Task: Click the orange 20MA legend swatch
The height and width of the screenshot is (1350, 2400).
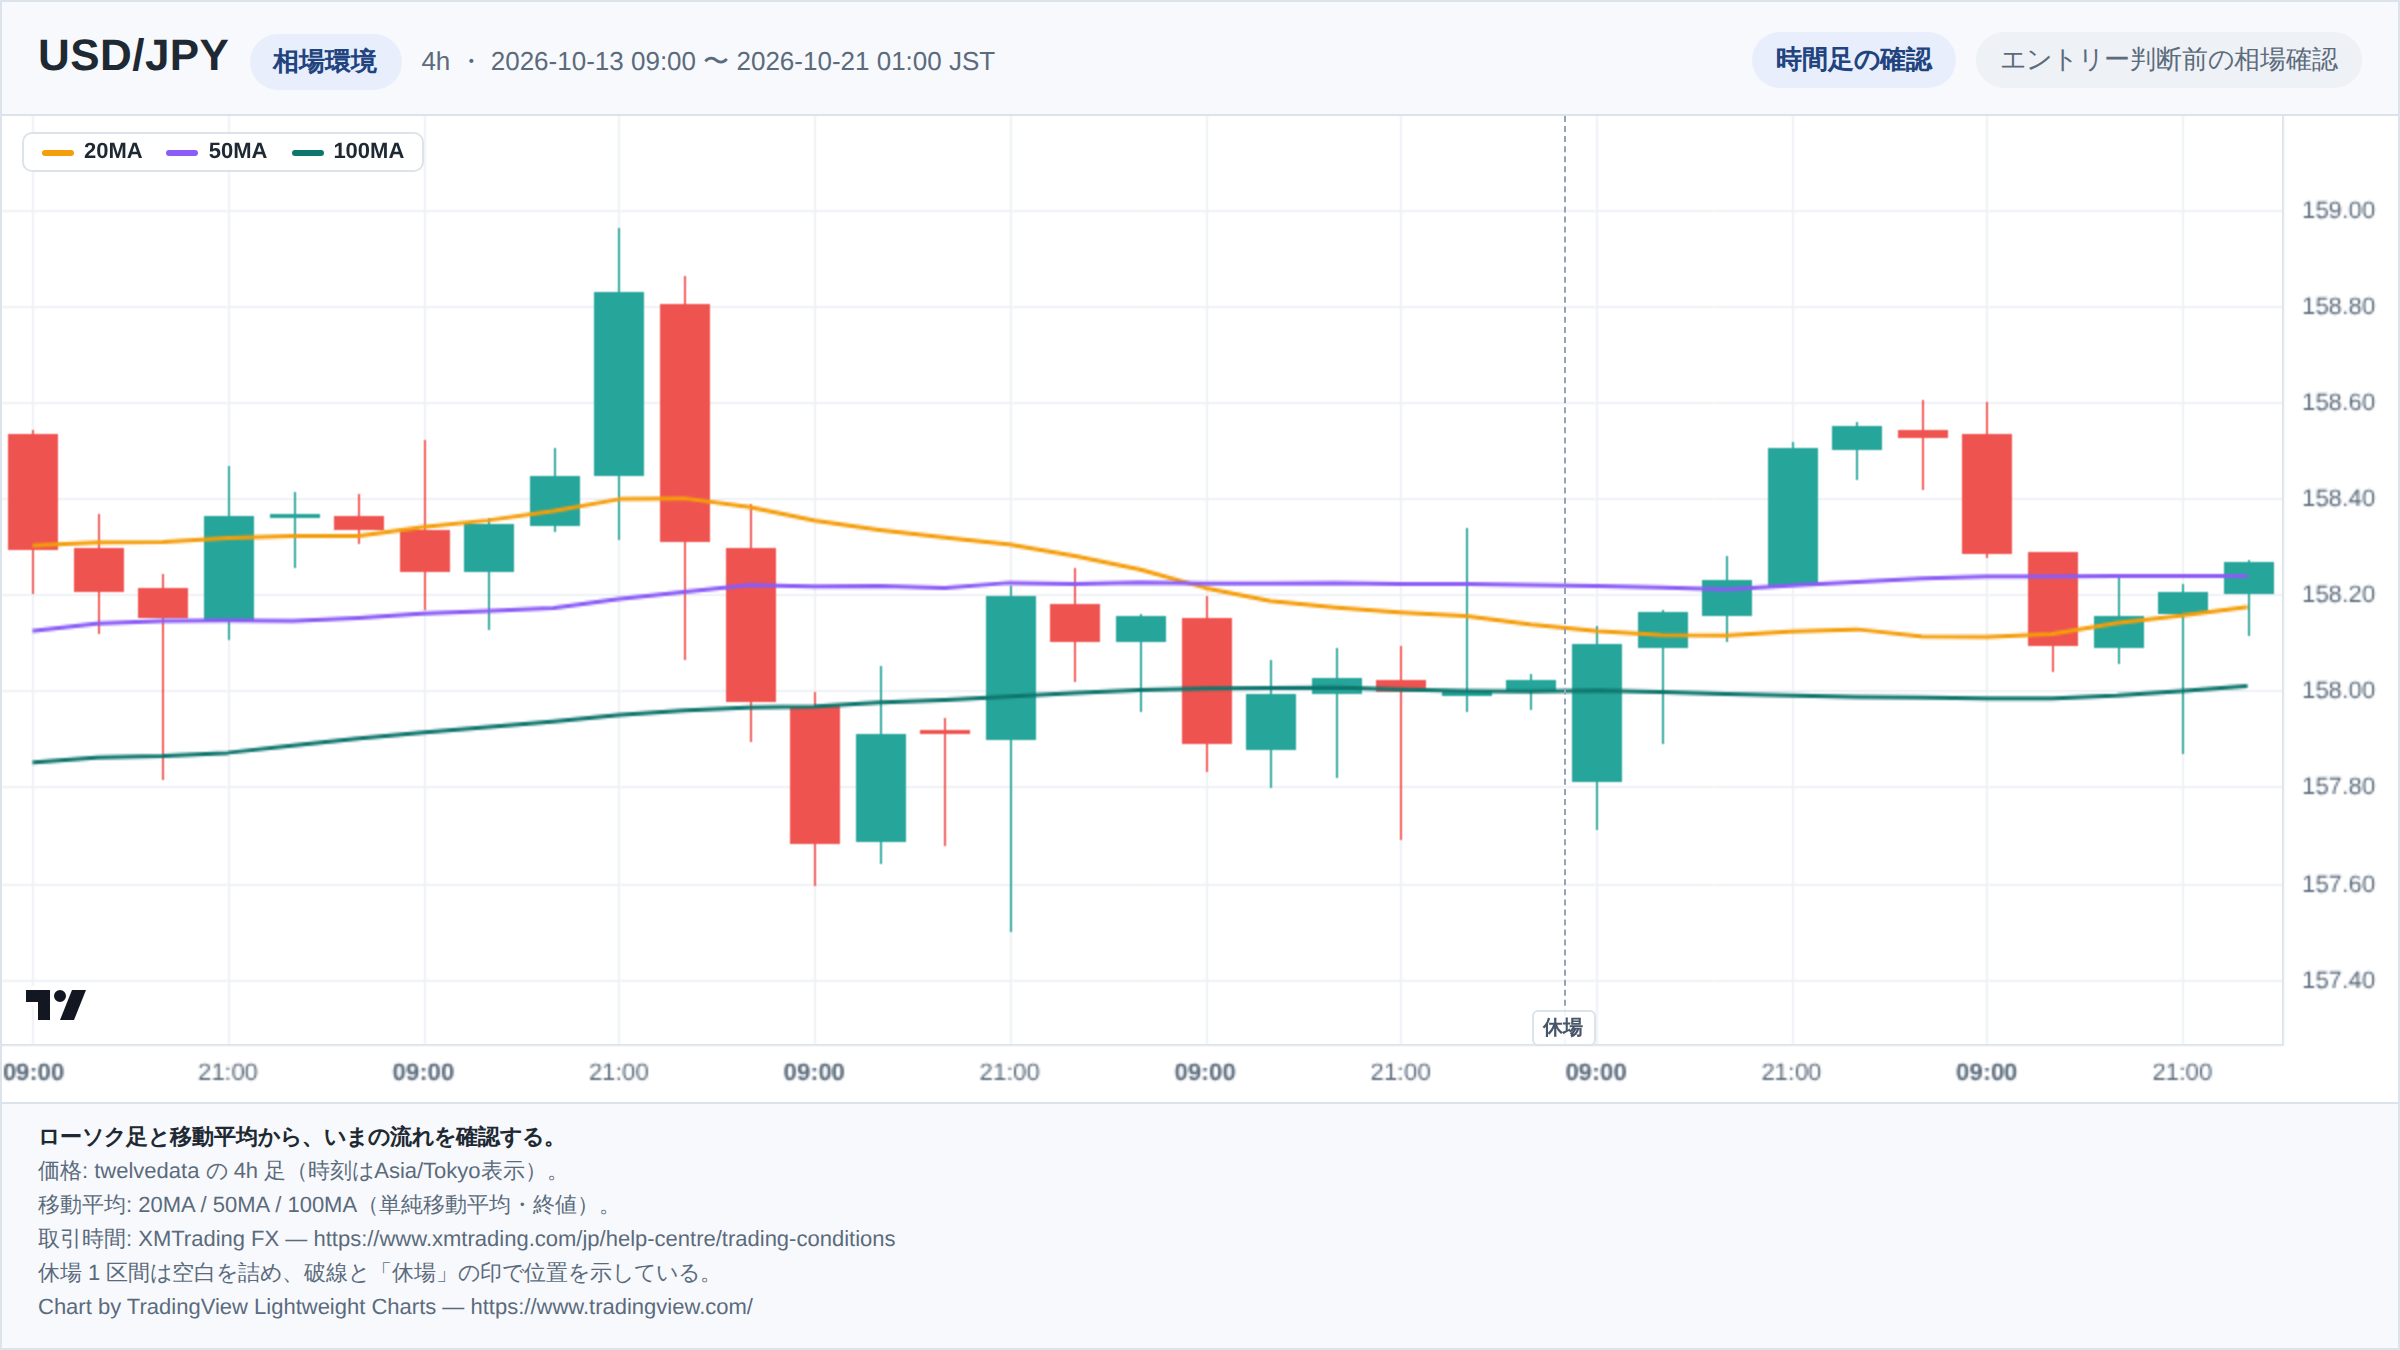Action: click(x=57, y=152)
